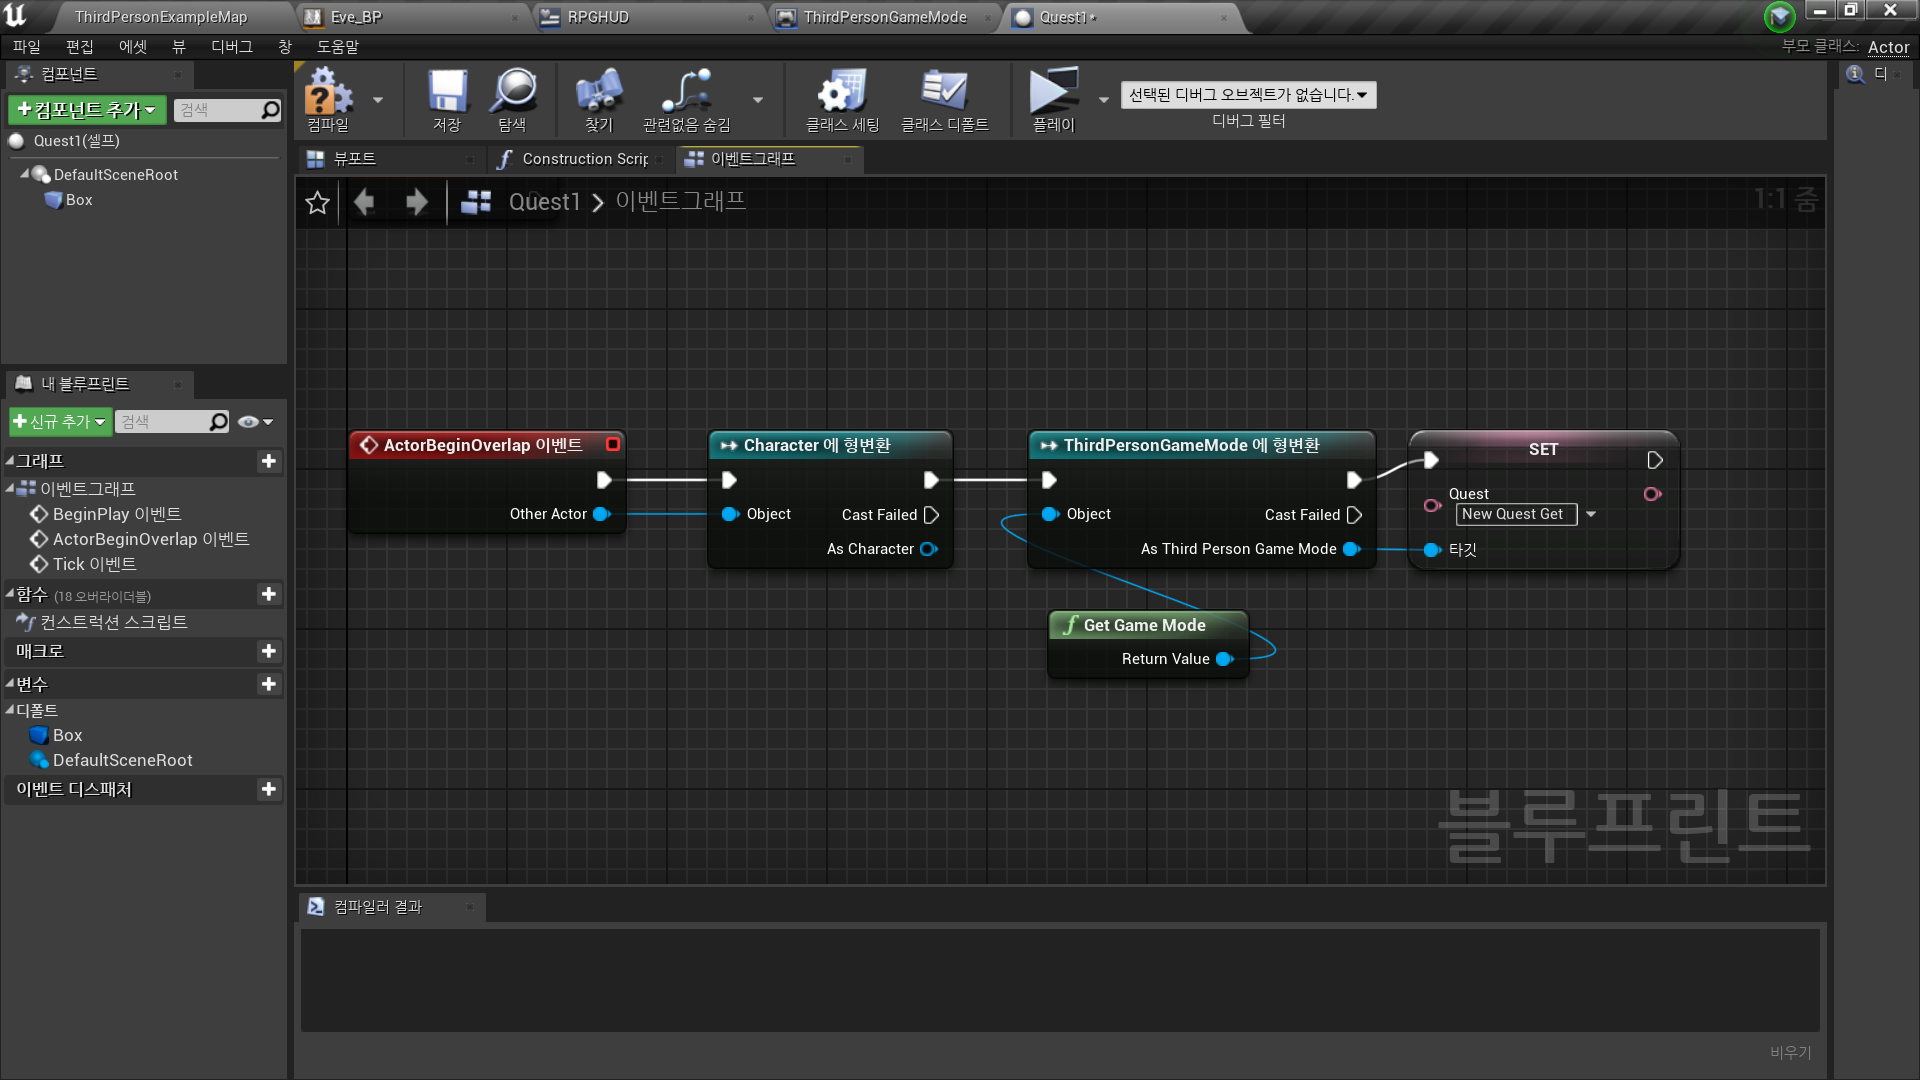This screenshot has width=1920, height=1080.
Task: Toggle the red indicator on ActorBeginOverlap node
Action: point(613,445)
